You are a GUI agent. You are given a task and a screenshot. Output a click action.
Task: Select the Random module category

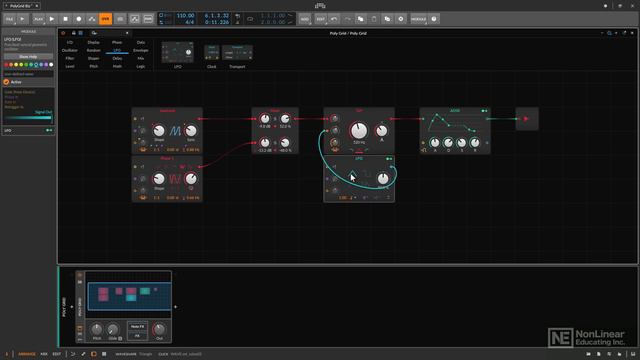[x=93, y=50]
